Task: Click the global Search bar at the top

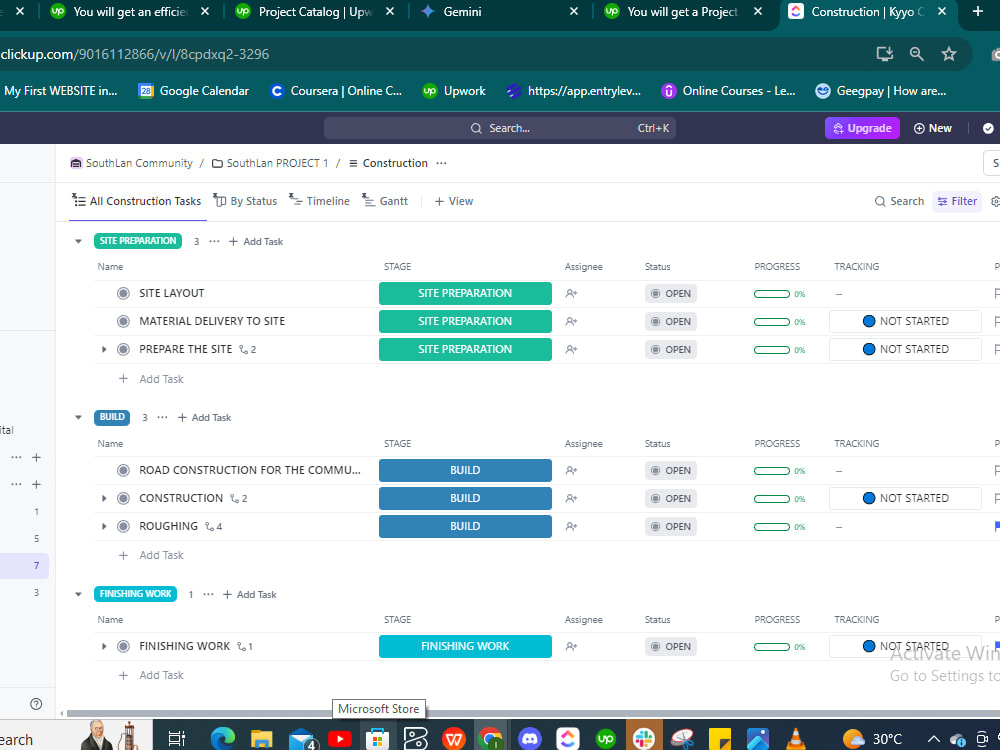Action: [x=500, y=128]
